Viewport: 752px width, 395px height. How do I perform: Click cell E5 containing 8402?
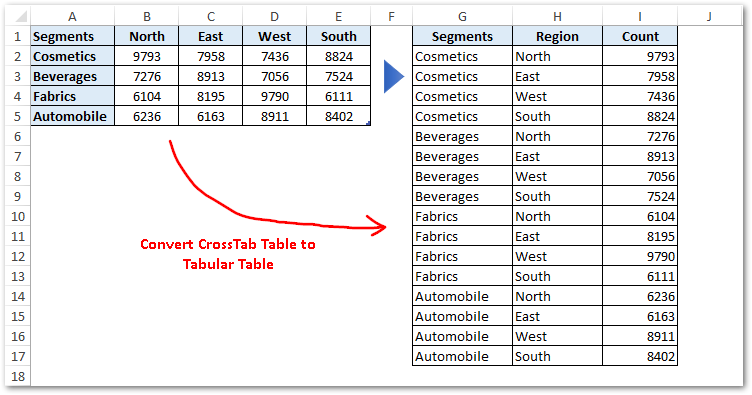(x=339, y=116)
